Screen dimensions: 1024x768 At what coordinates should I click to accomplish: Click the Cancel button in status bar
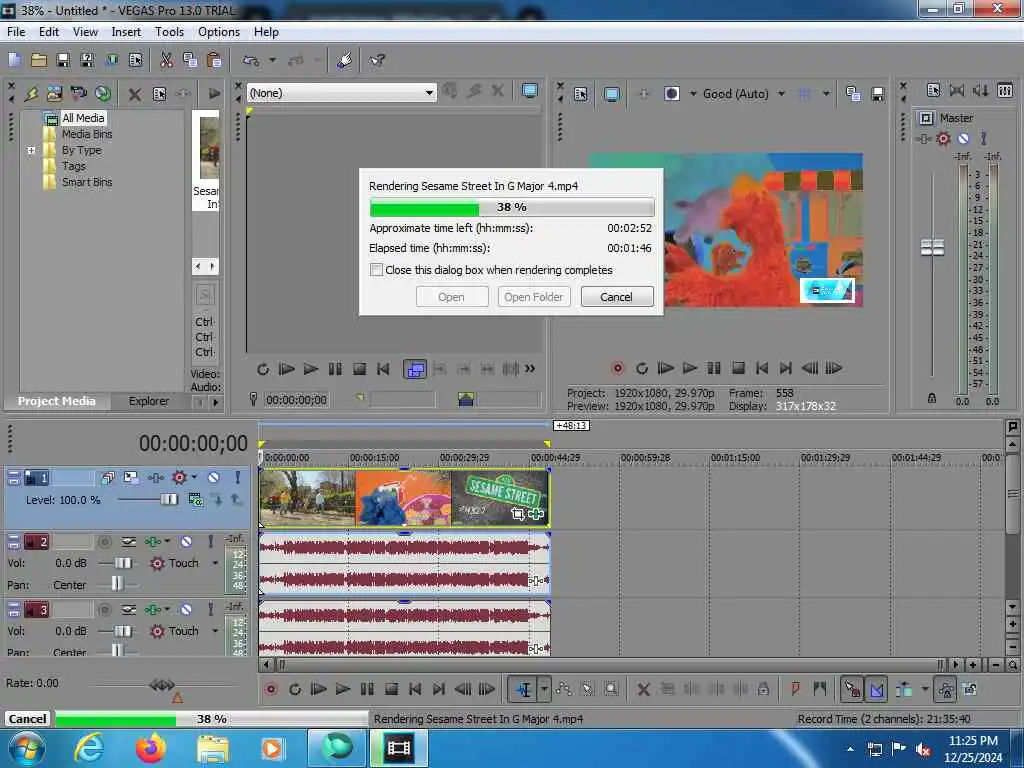tap(27, 719)
